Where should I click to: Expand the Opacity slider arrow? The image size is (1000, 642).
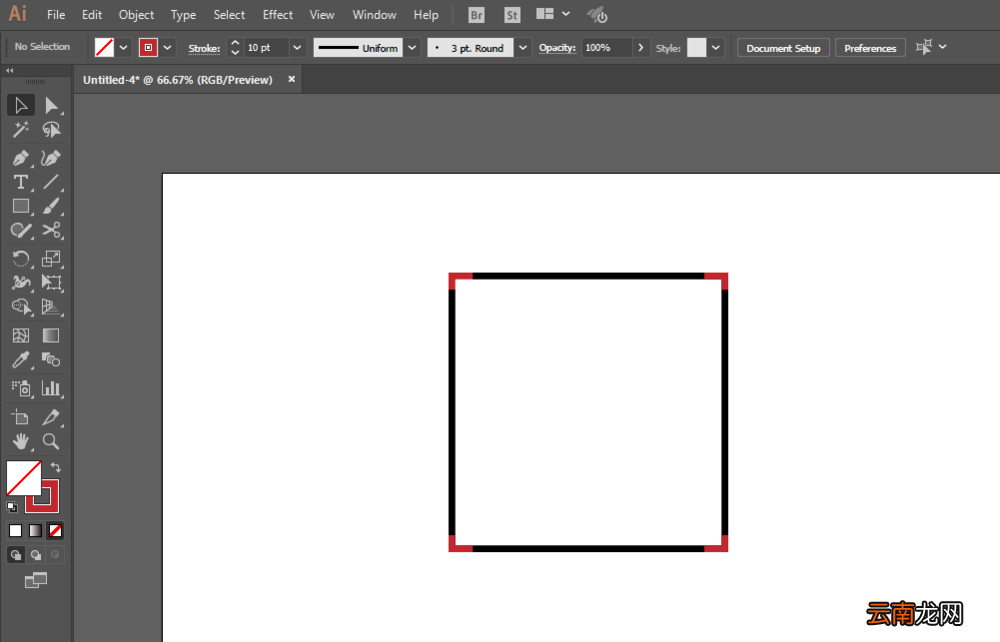pyautogui.click(x=641, y=48)
